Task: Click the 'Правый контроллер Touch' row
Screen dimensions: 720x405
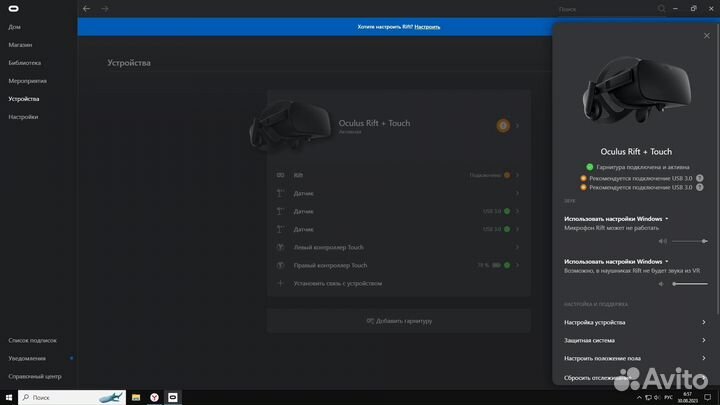Action: [x=399, y=265]
